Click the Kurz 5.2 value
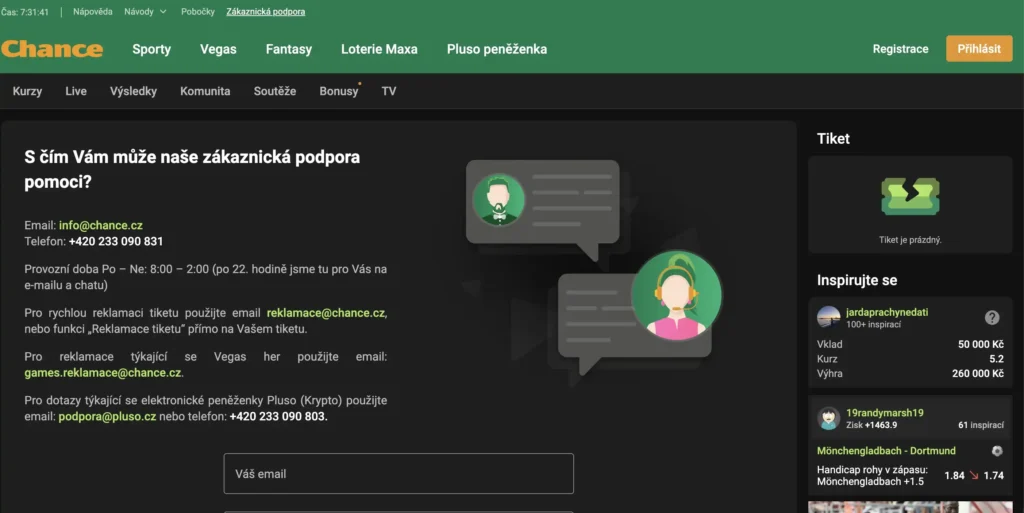The height and width of the screenshot is (513, 1024). coord(997,359)
